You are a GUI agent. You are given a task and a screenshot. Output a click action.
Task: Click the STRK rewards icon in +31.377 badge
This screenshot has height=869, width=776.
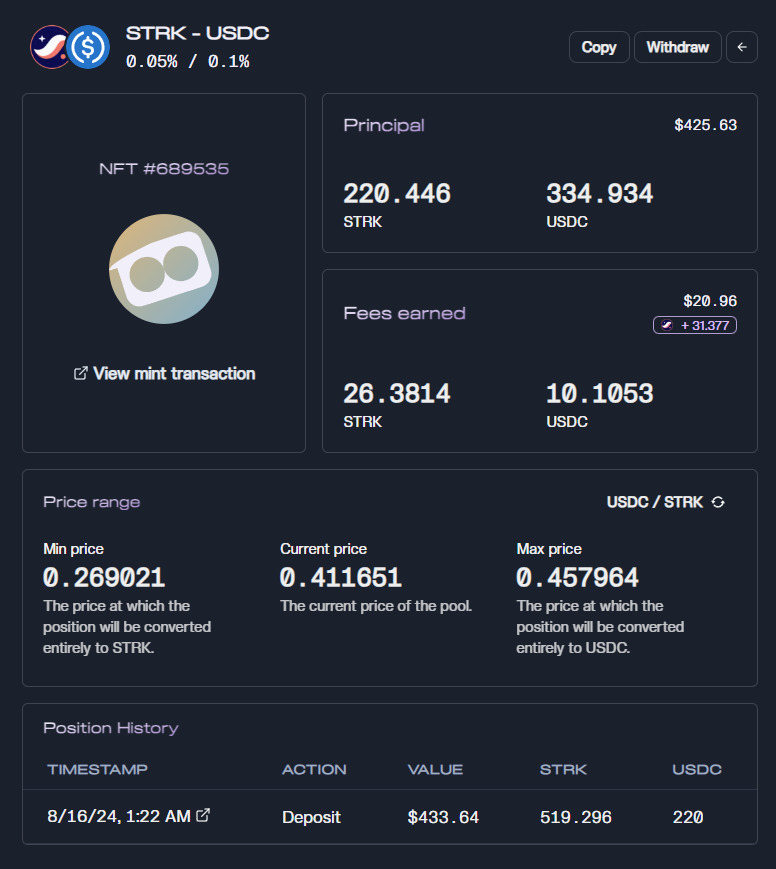pos(667,325)
